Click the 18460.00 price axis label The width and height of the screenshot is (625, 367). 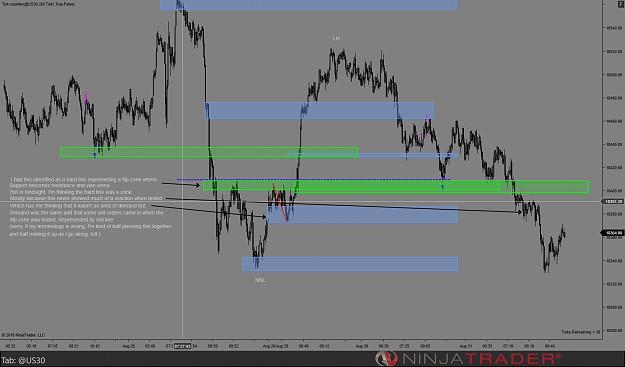[614, 121]
